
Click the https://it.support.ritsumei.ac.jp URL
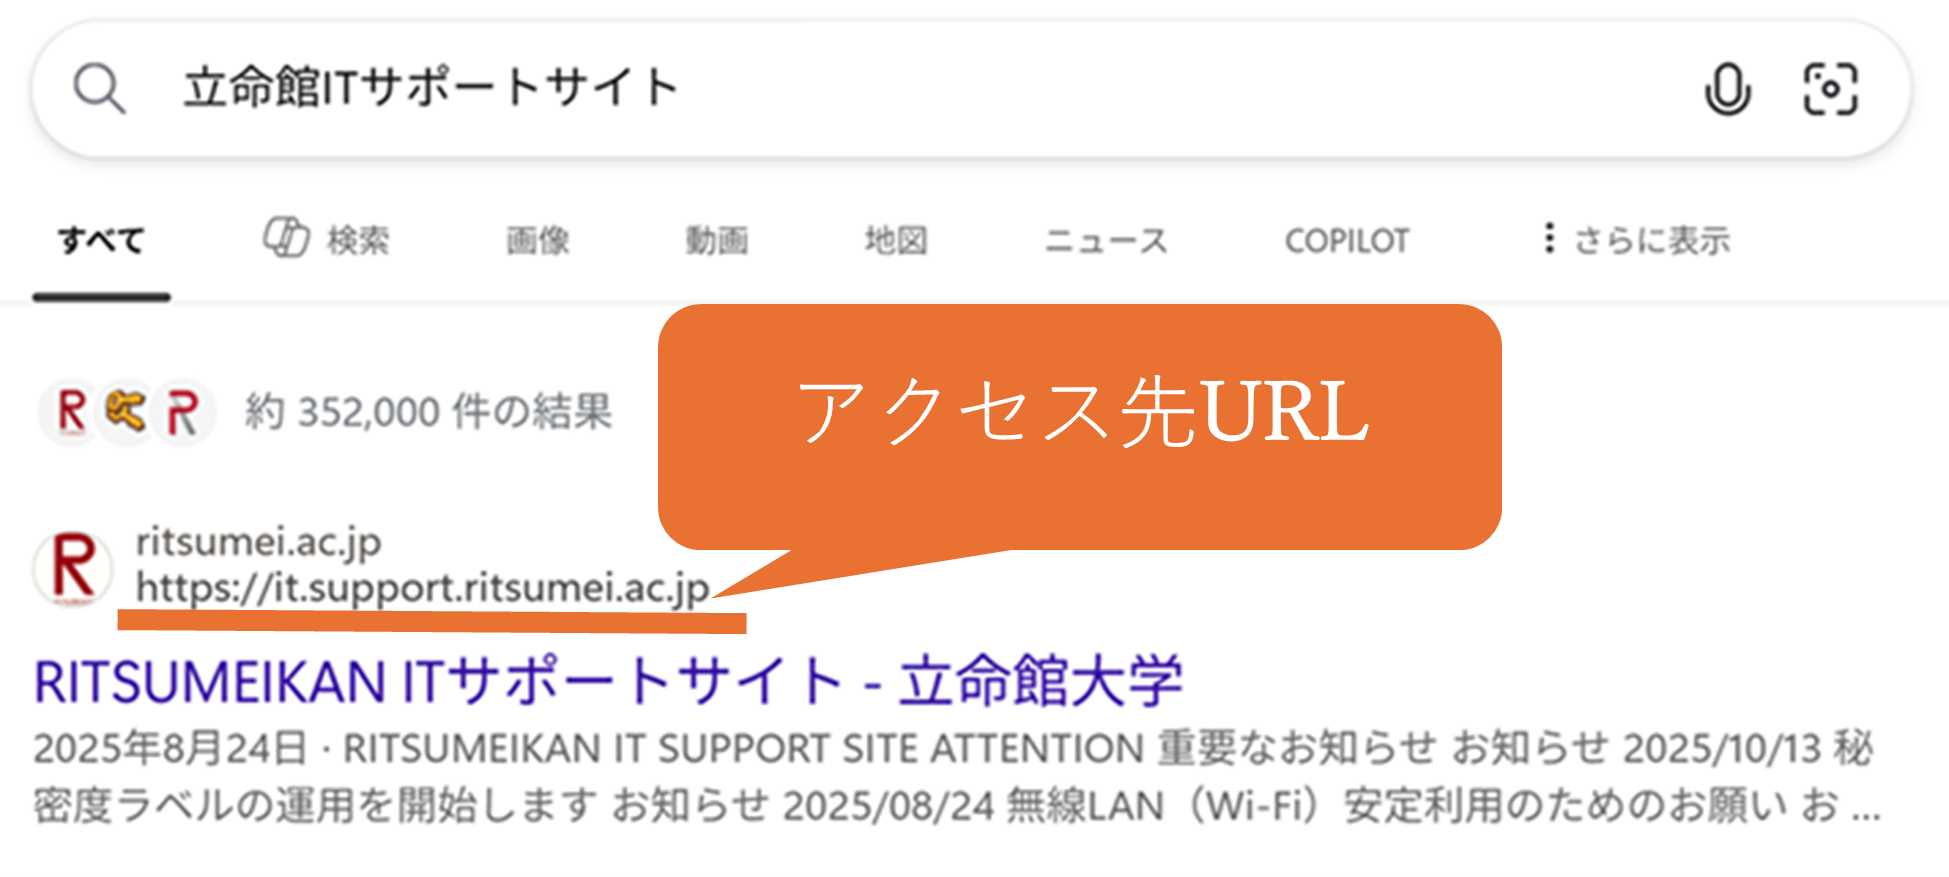[423, 588]
